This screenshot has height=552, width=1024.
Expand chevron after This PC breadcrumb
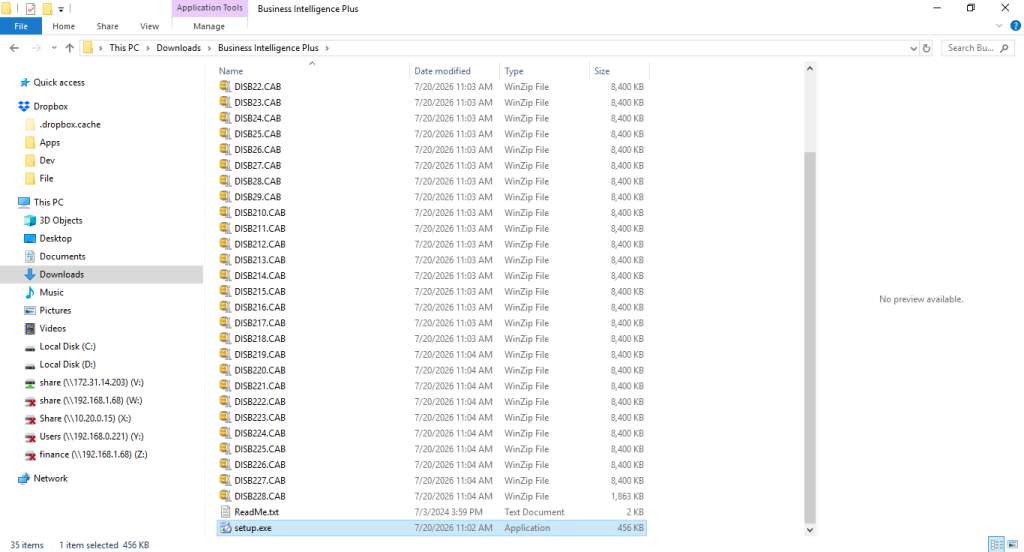click(x=148, y=48)
